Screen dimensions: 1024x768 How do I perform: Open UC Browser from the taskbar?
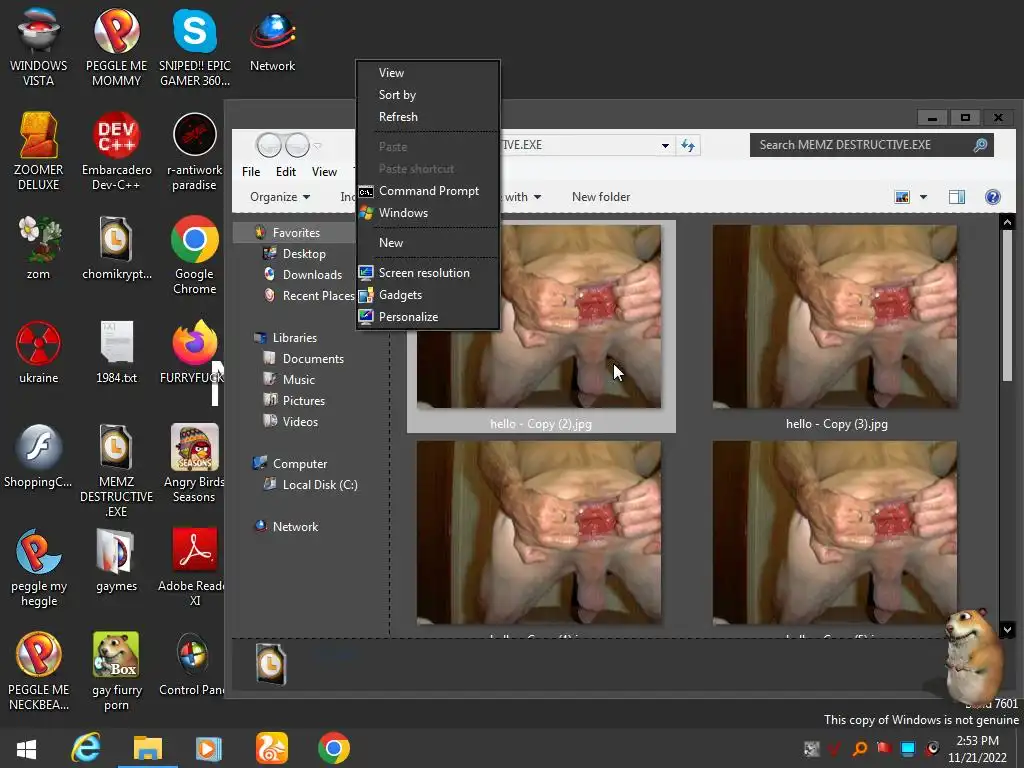272,748
